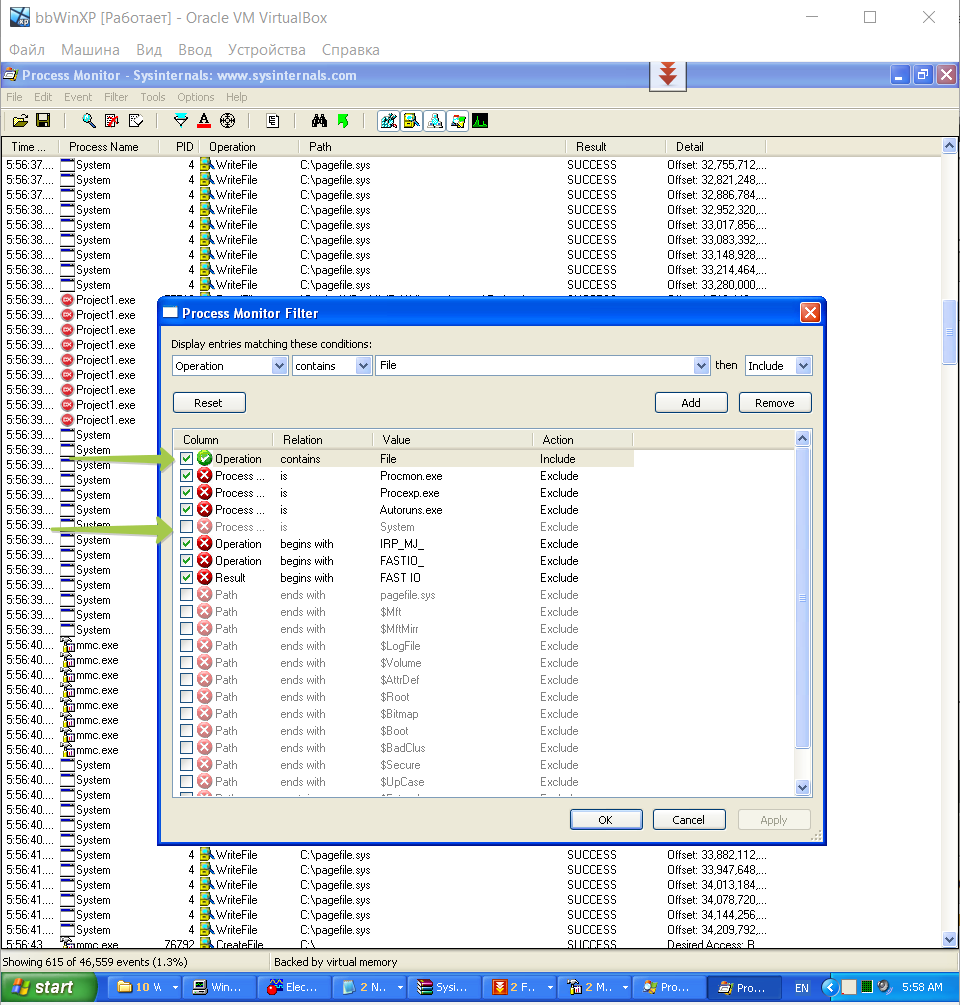Click the Reset button
This screenshot has width=960, height=1005.
coord(209,403)
